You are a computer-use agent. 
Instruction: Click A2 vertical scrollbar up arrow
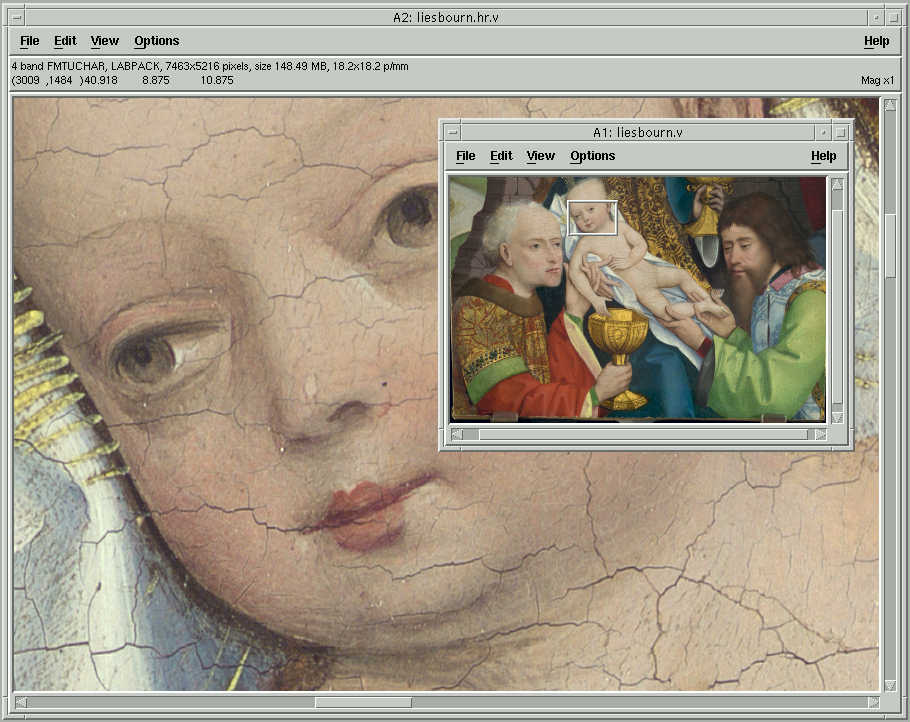click(x=890, y=105)
